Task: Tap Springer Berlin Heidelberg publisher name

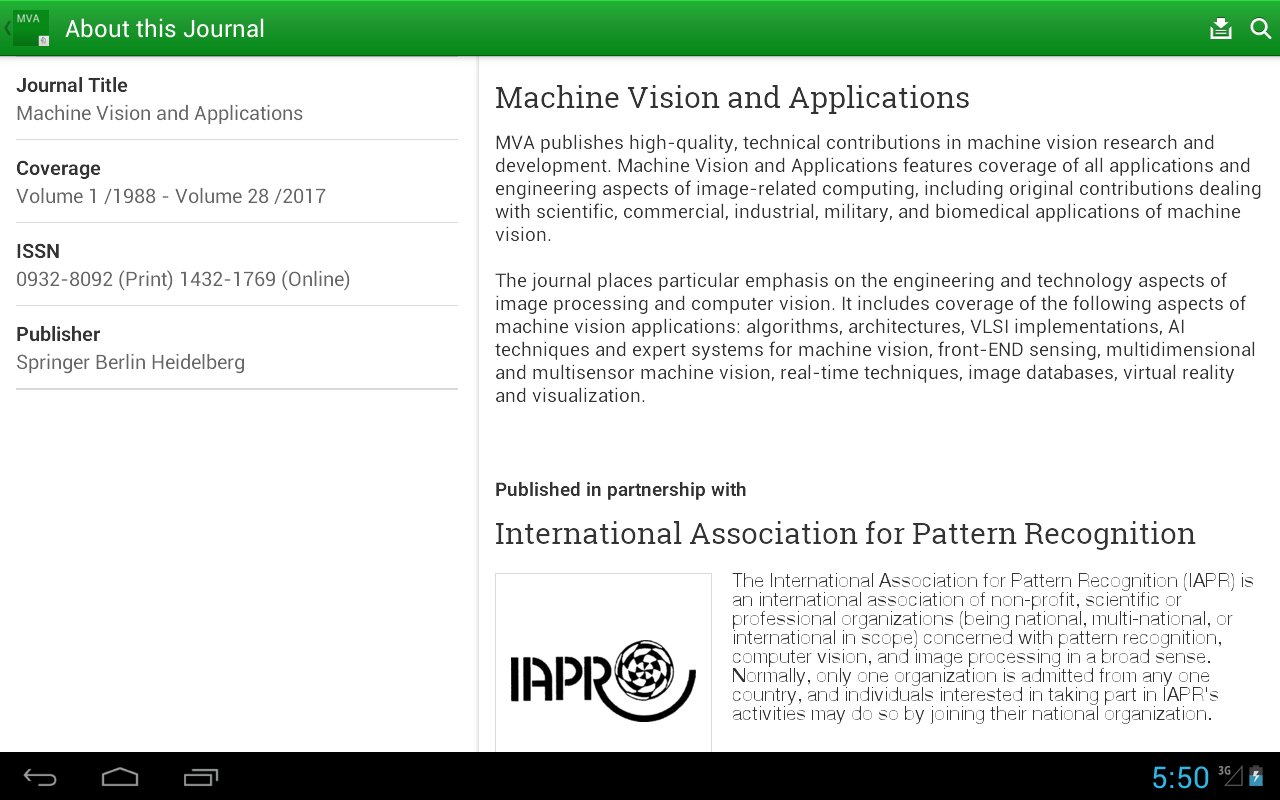Action: tap(130, 362)
